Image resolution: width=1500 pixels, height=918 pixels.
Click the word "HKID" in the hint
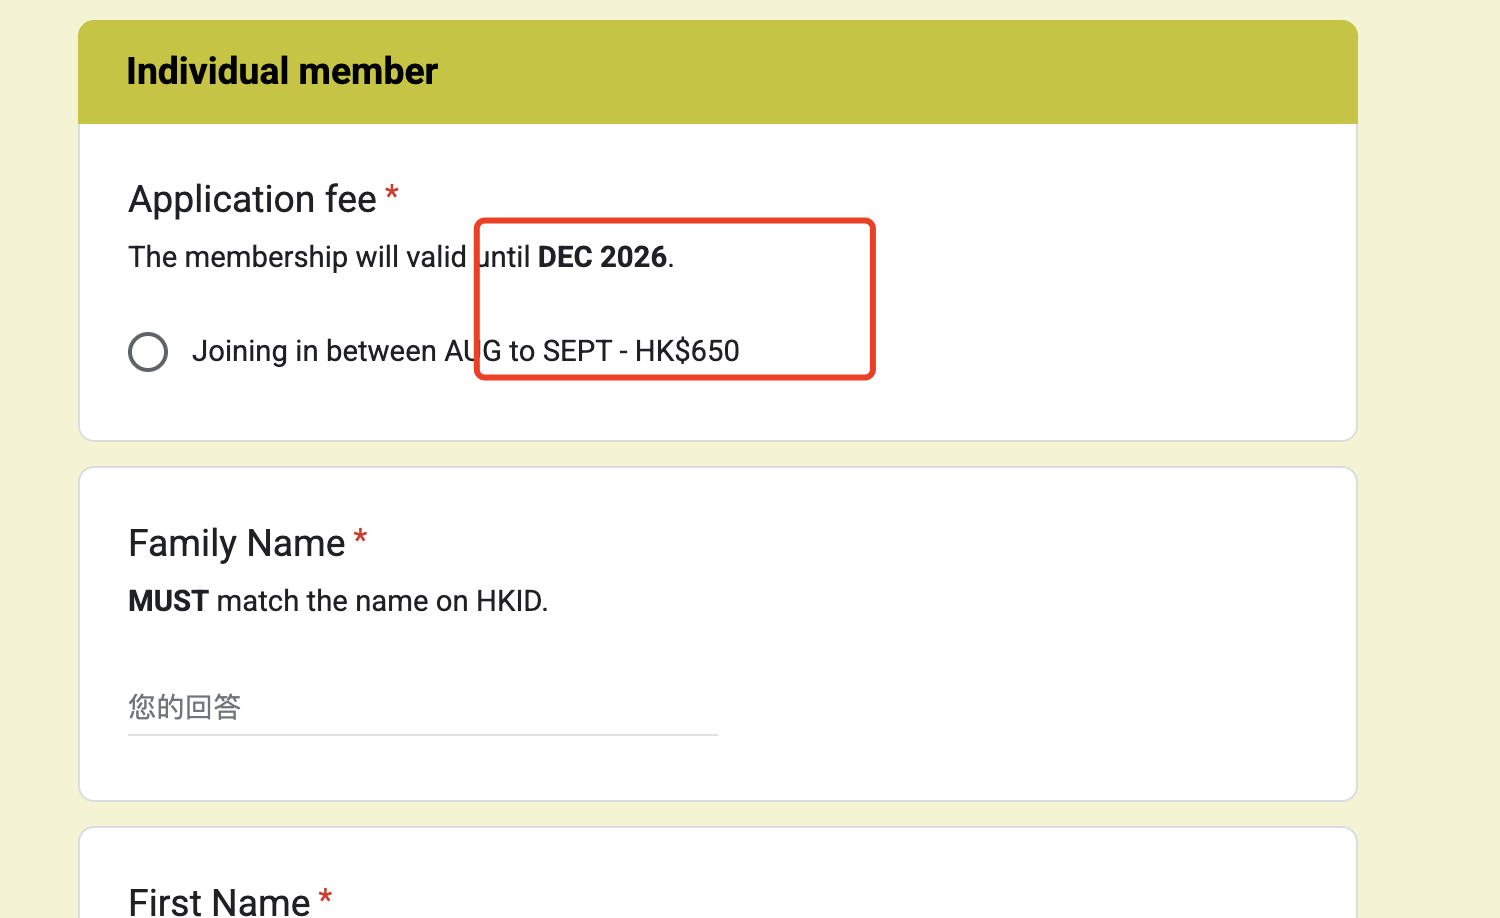[509, 602]
